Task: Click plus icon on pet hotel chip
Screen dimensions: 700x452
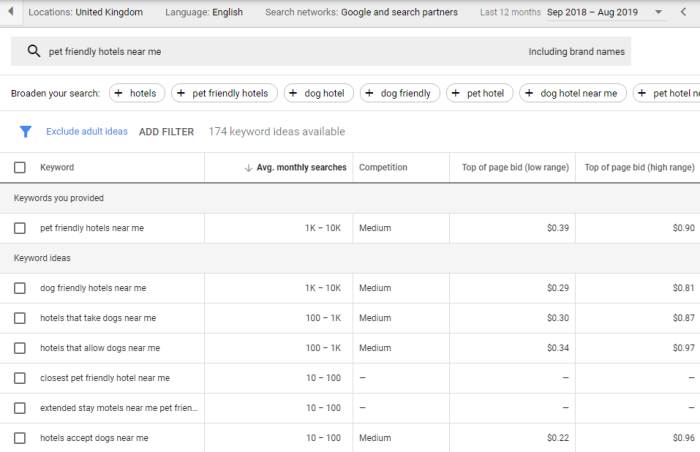Action: (457, 93)
